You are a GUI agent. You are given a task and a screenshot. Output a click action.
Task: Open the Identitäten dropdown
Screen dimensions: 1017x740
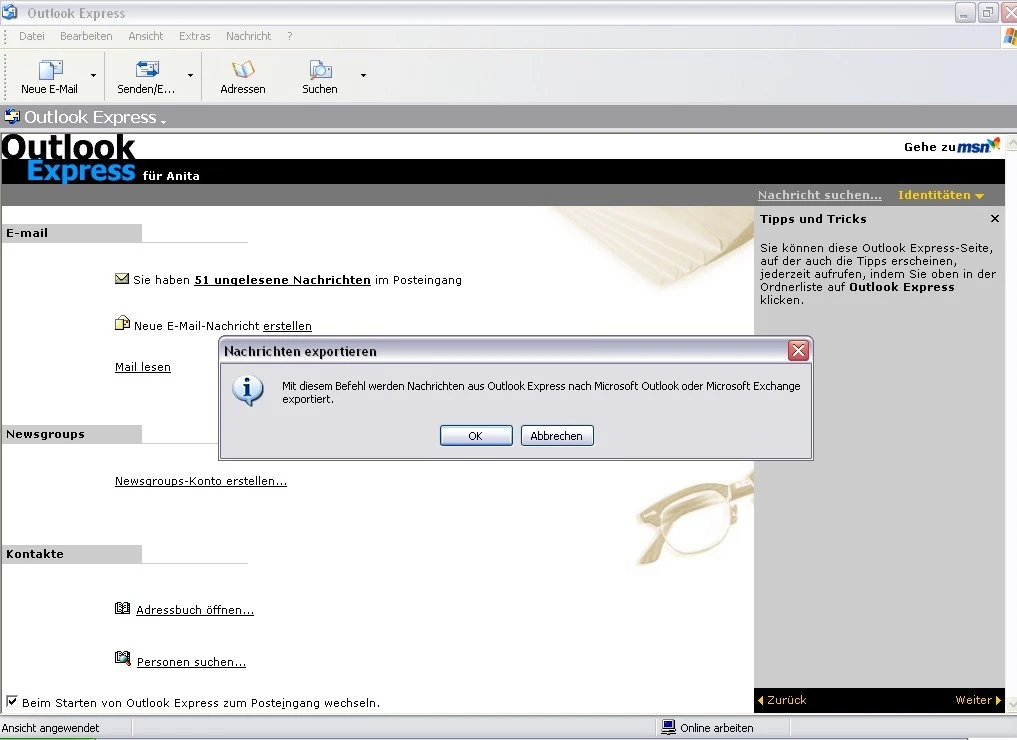tap(941, 195)
